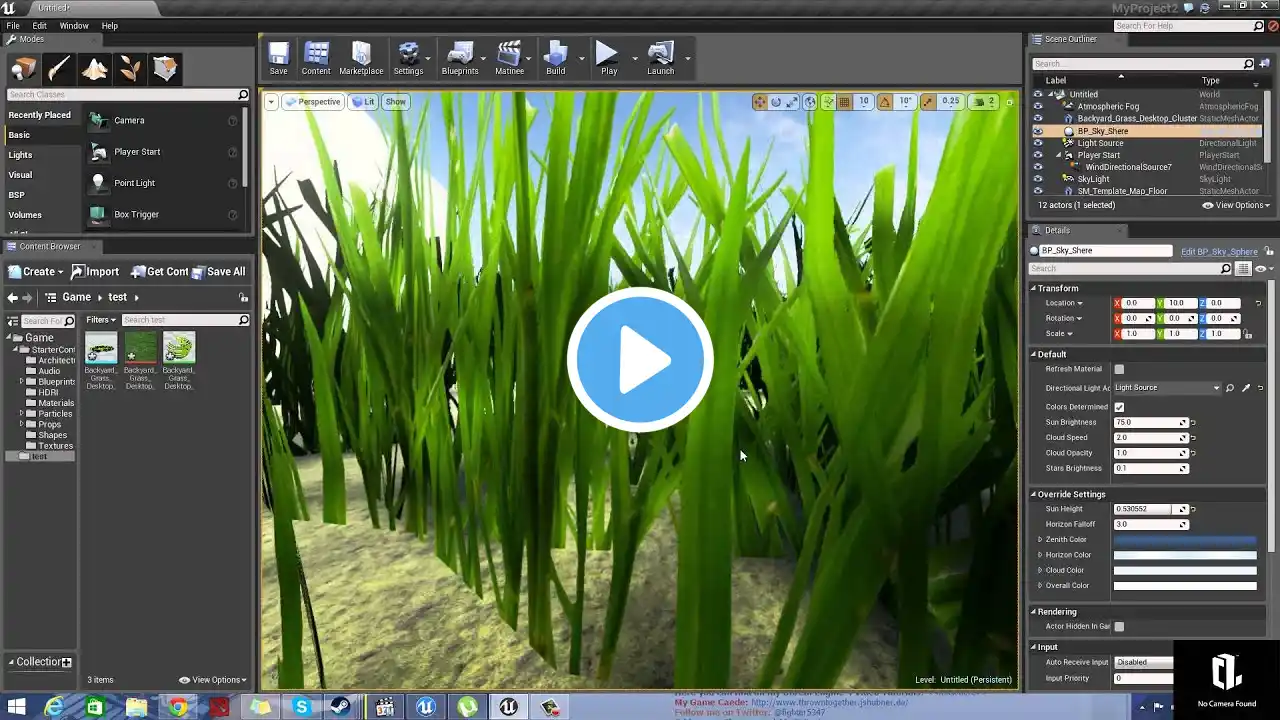Viewport: 1280px width, 720px height.
Task: Hide Light Source with its eye icon
Action: coord(1037,143)
